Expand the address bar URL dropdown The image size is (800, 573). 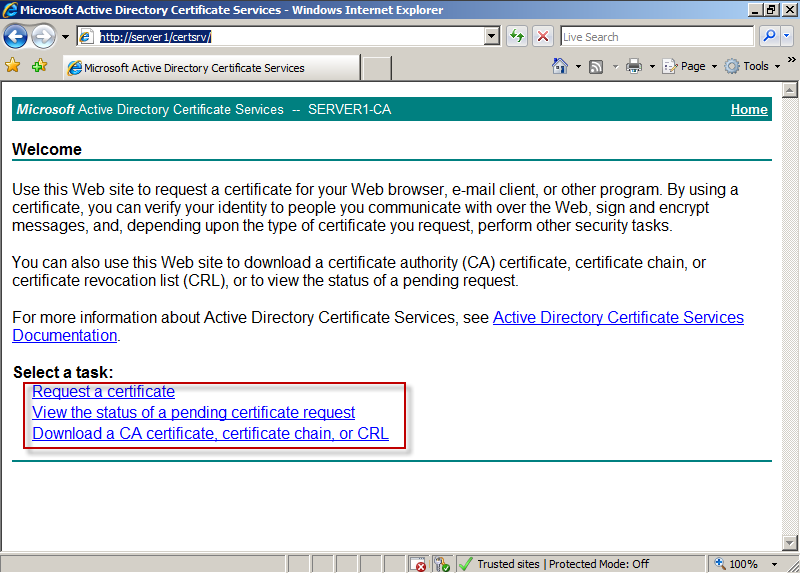pyautogui.click(x=491, y=37)
